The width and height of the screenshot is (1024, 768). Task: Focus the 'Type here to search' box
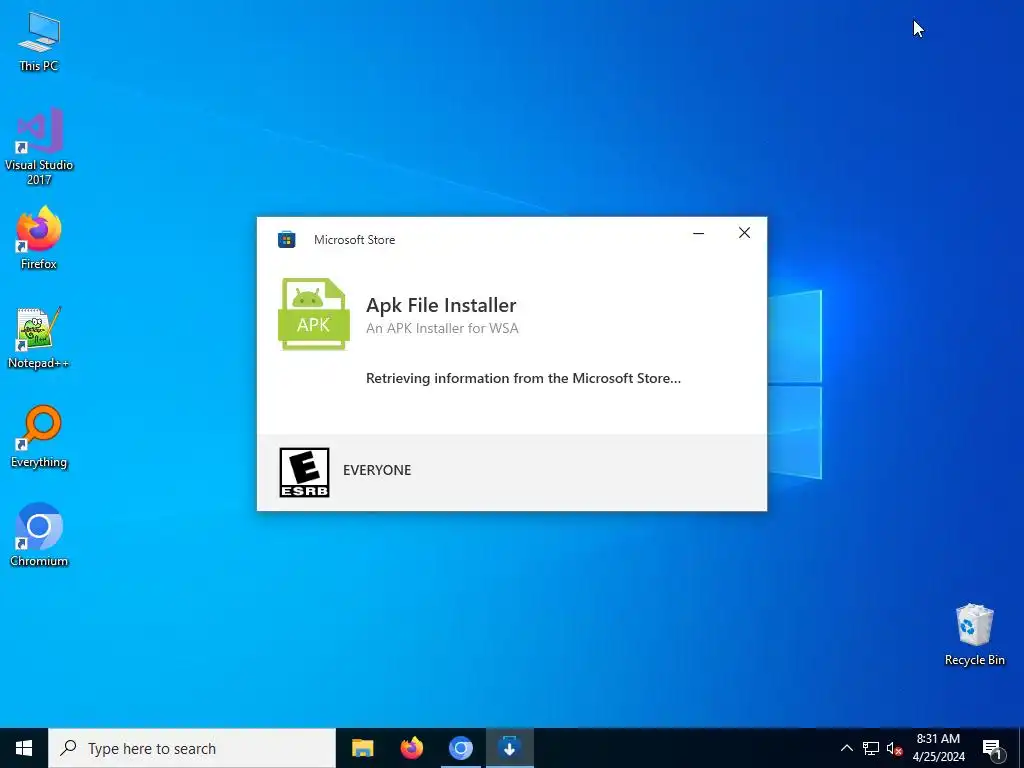[x=192, y=748]
